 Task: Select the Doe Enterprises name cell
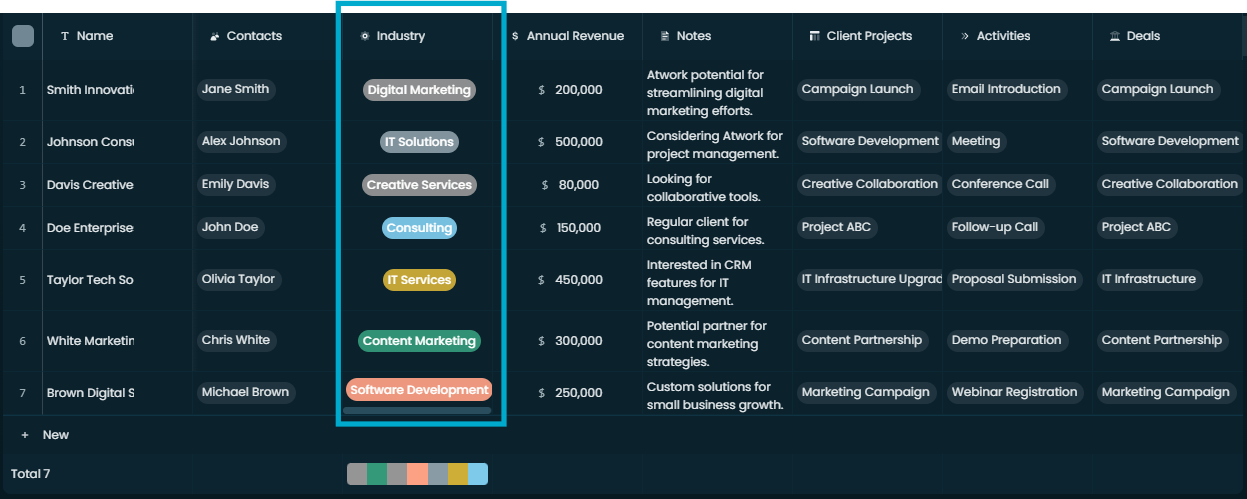(118, 228)
